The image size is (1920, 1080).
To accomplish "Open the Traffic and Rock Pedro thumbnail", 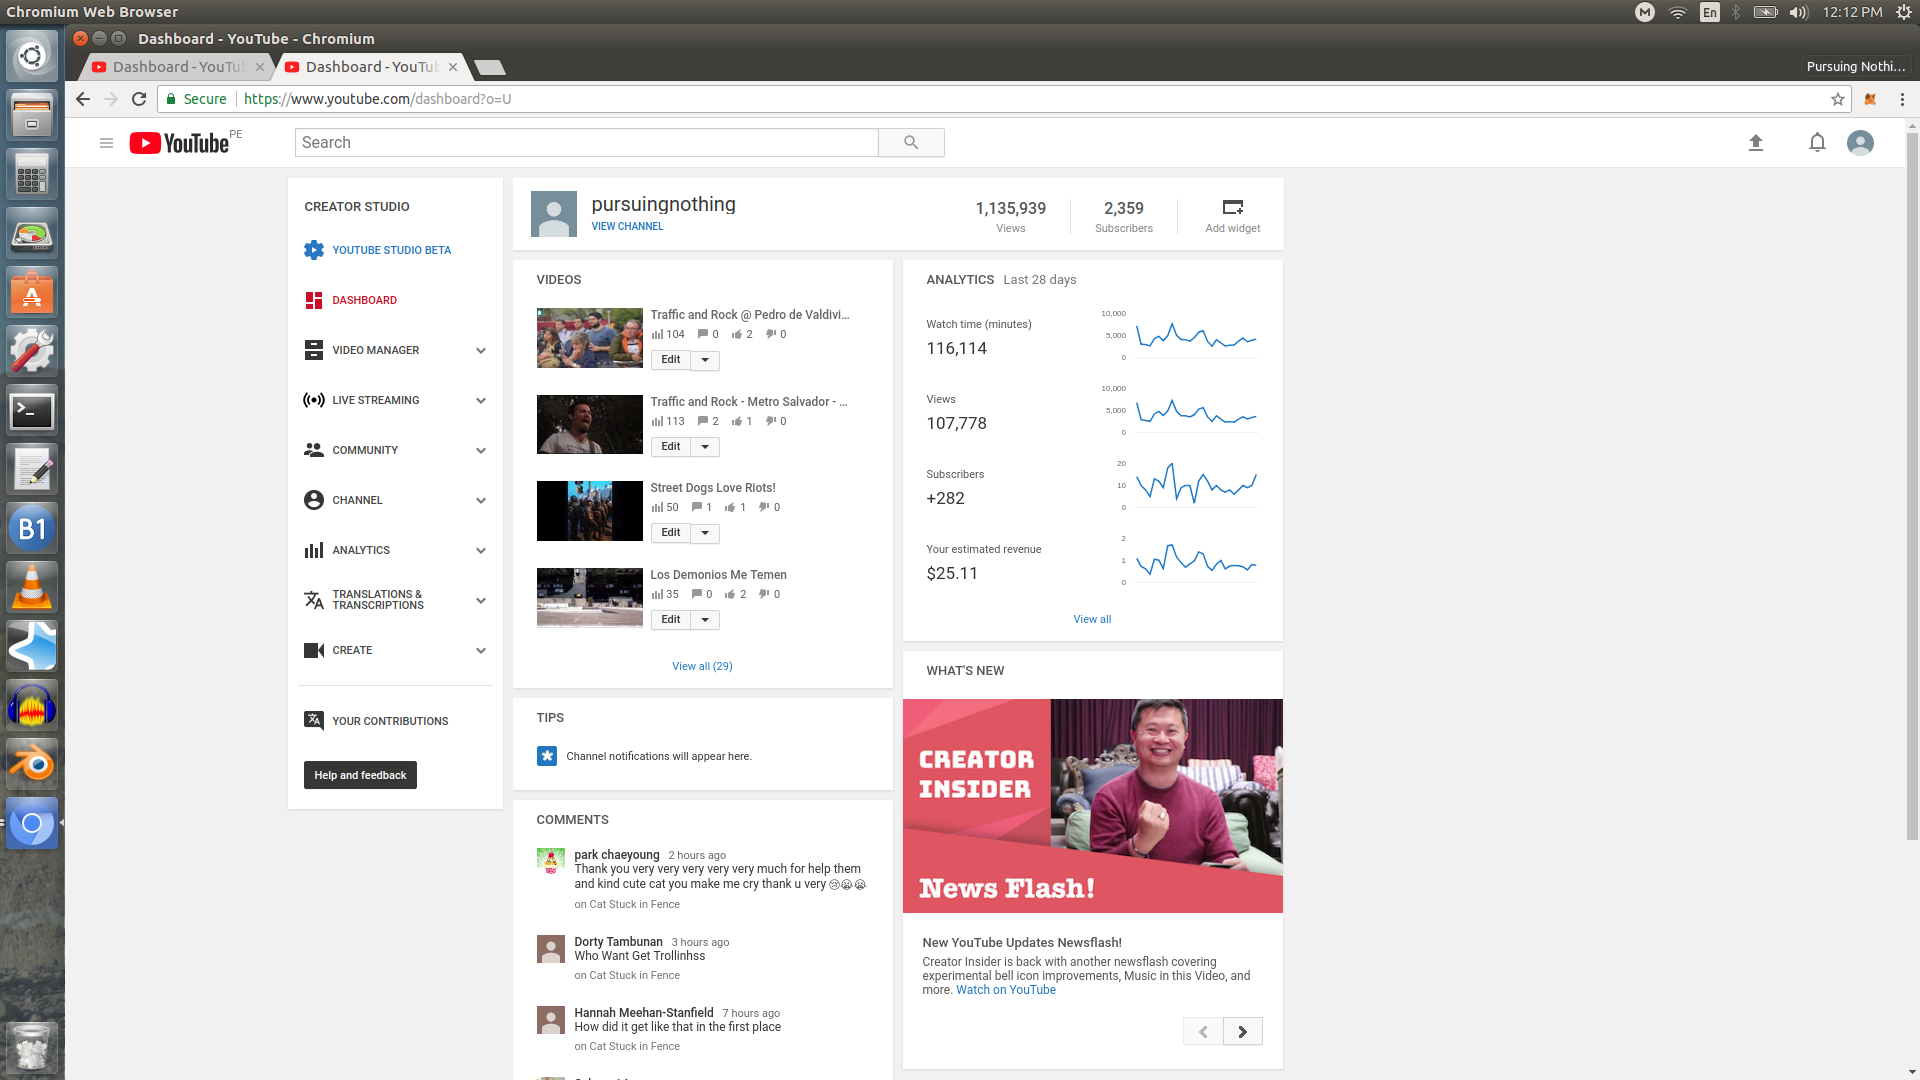I will coord(589,338).
